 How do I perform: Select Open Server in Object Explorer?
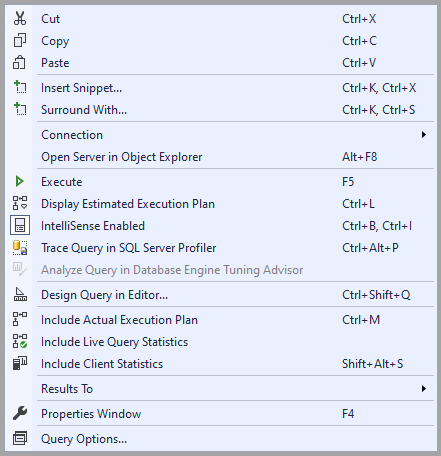point(221,157)
